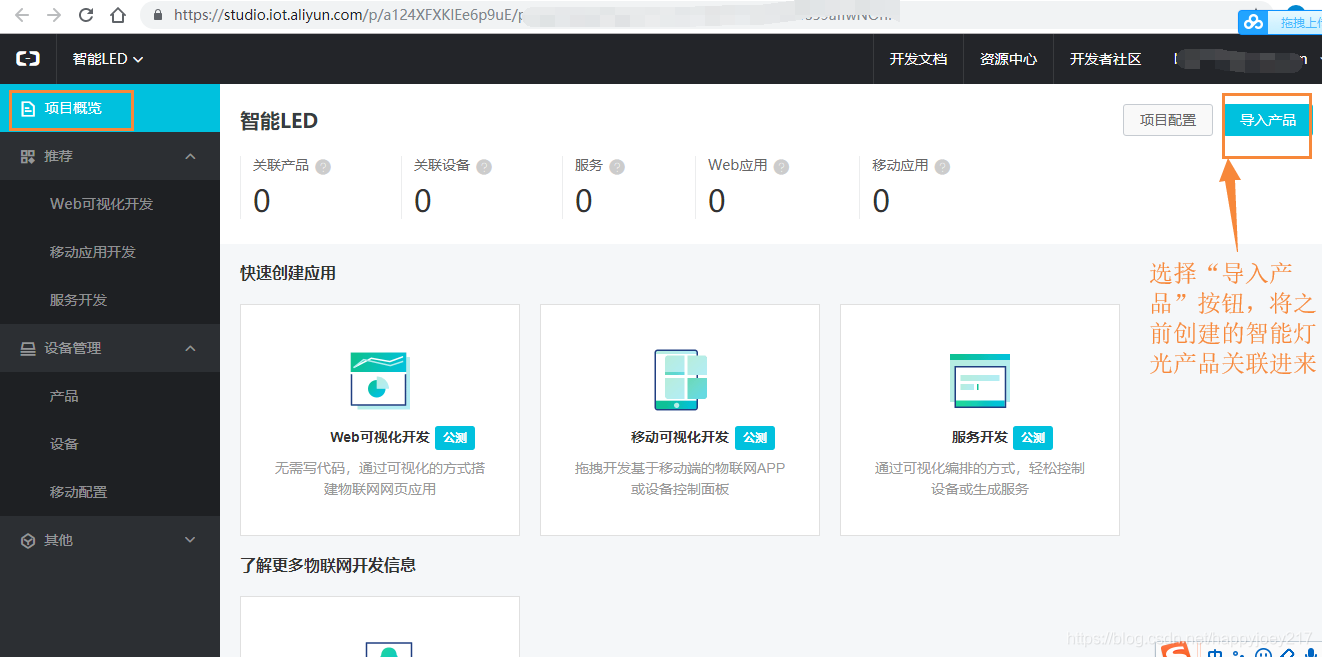This screenshot has height=657, width=1322.
Task: Click the 项目配置 button
Action: coord(1168,120)
